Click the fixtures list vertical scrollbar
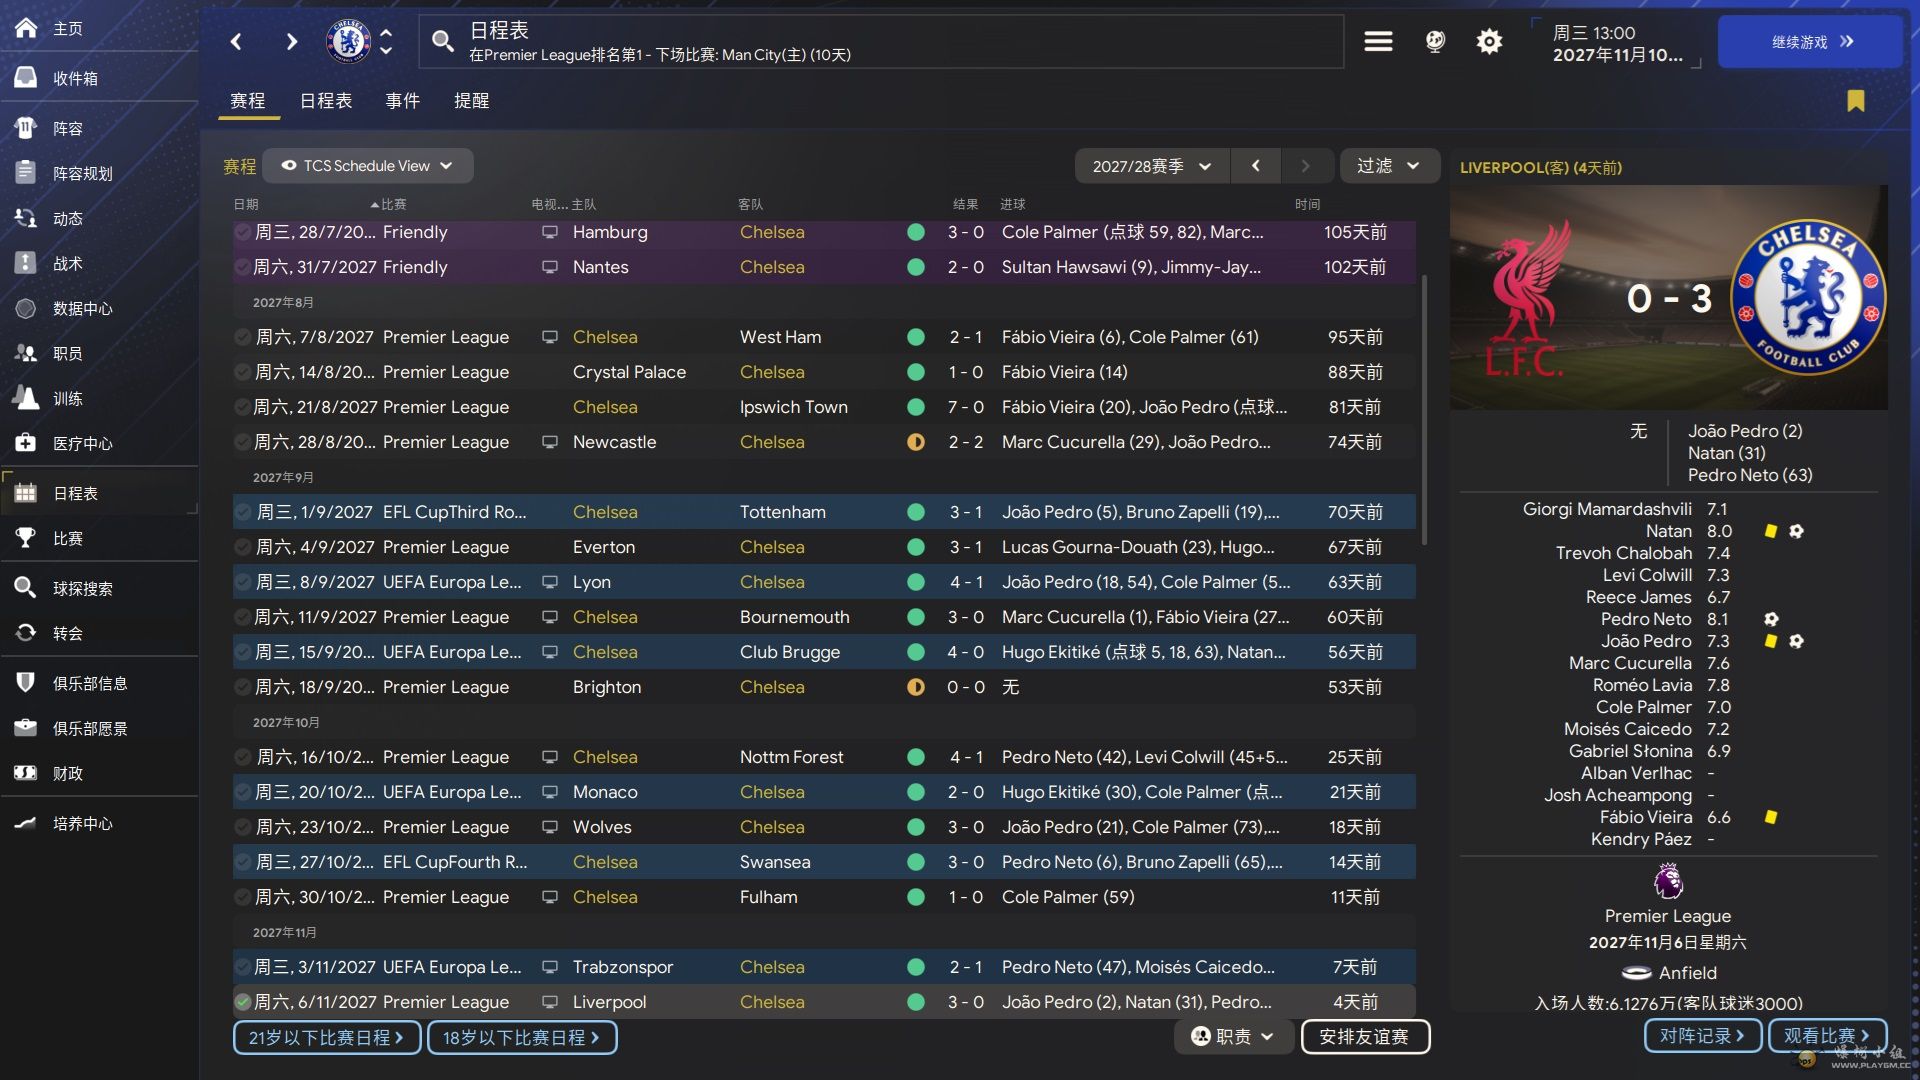The height and width of the screenshot is (1080, 1920). [x=1424, y=410]
